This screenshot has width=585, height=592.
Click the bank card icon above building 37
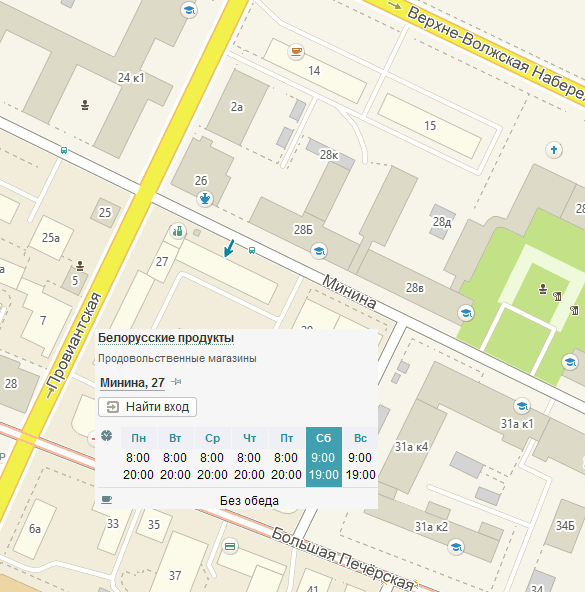(x=230, y=546)
